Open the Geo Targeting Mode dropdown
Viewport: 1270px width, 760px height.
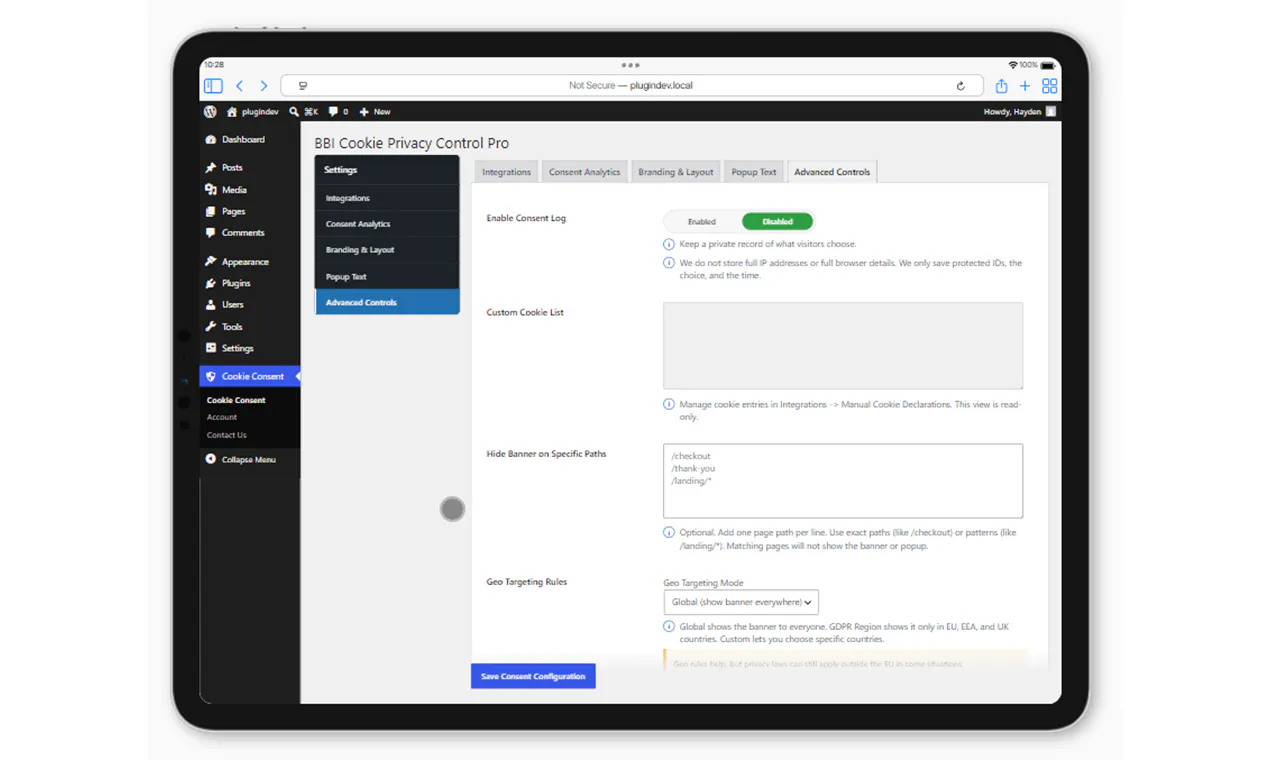741,602
